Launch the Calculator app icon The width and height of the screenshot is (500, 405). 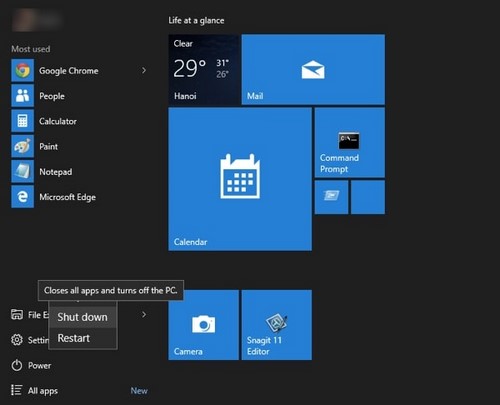pyautogui.click(x=23, y=121)
